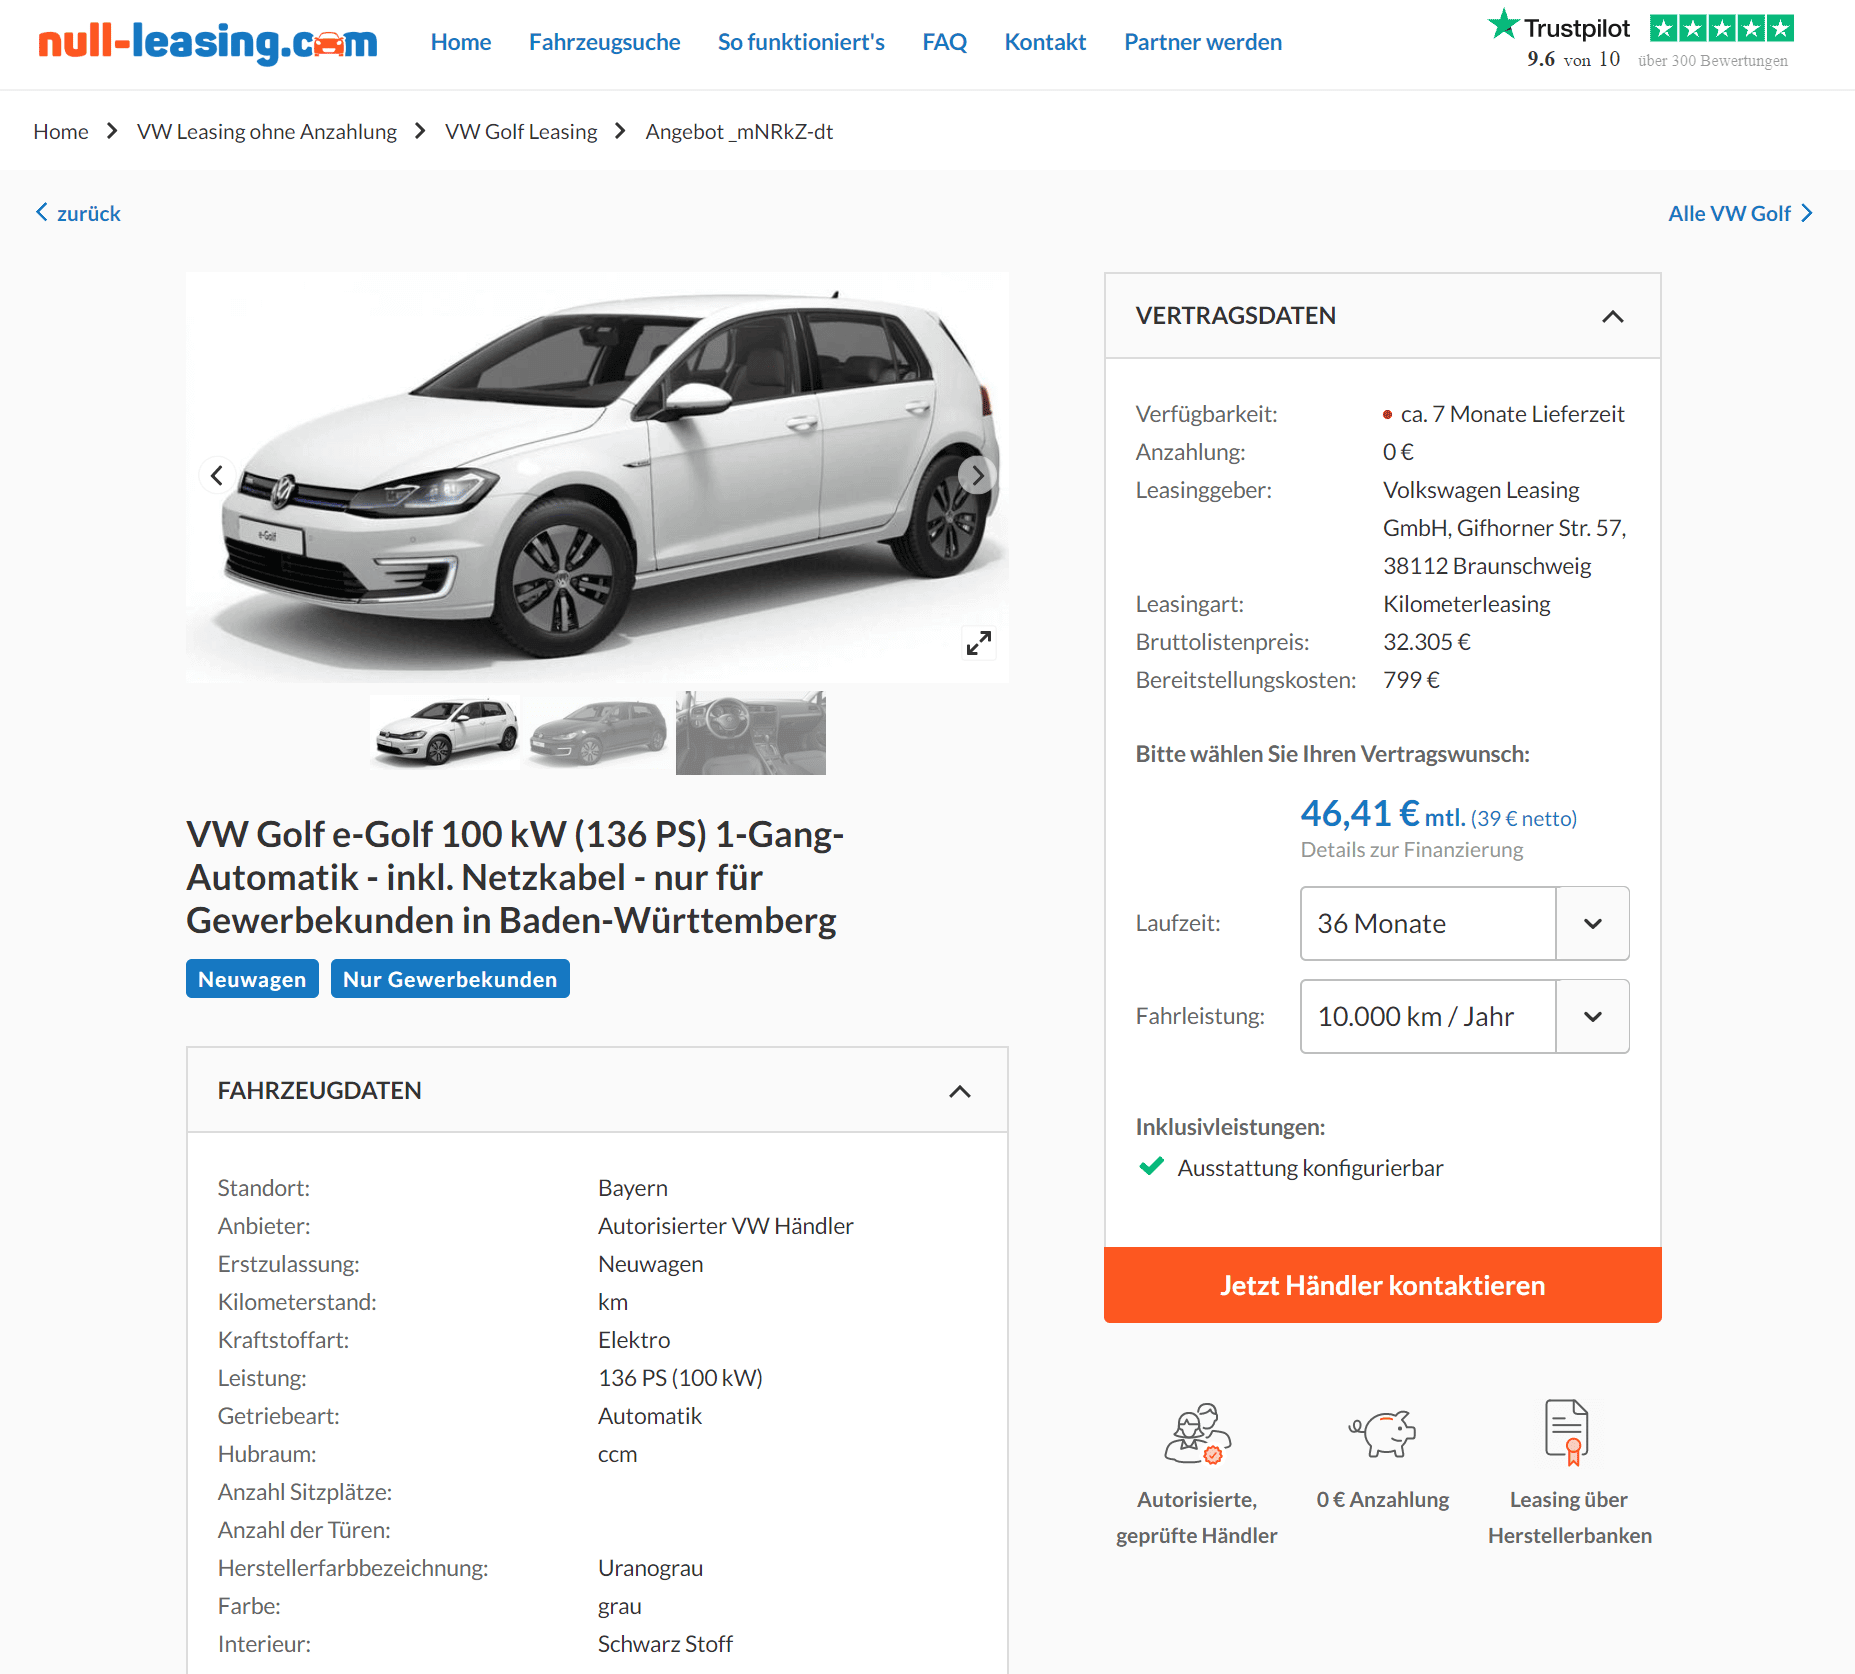This screenshot has height=1674, width=1855.
Task: Click the piggy bank 0 € Anzahlung icon
Action: click(1382, 1433)
